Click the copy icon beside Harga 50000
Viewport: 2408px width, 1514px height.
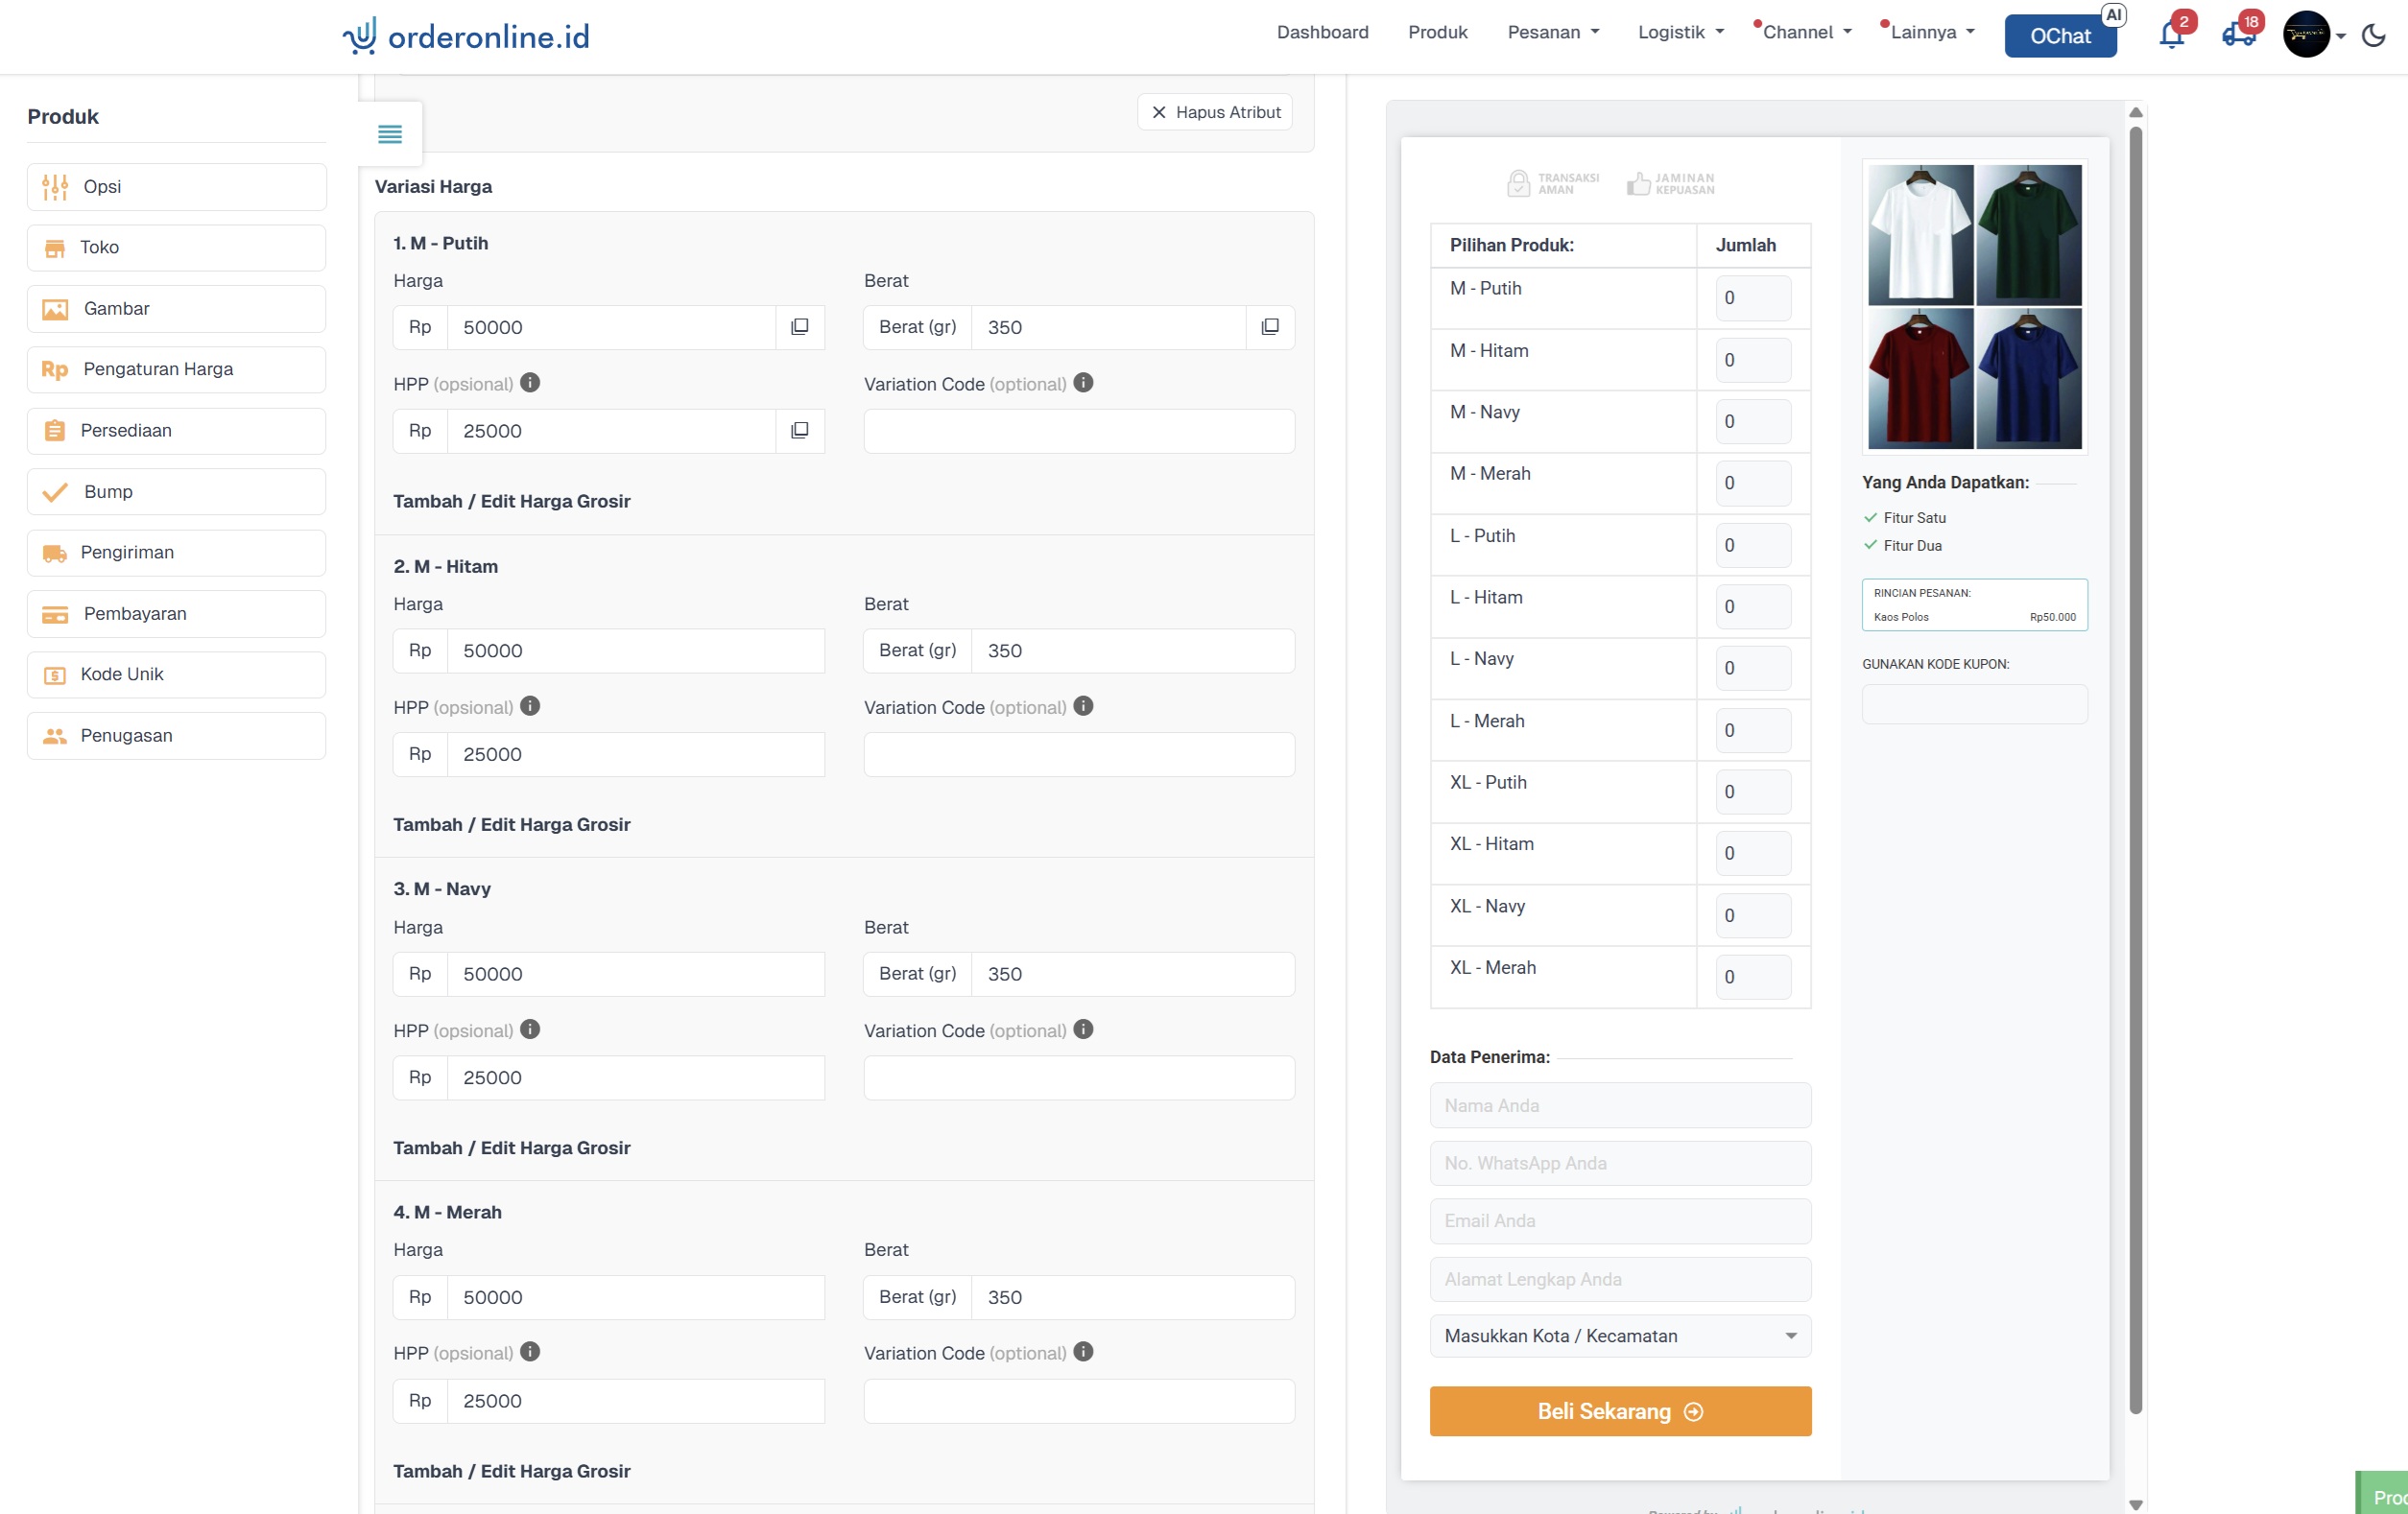(799, 327)
